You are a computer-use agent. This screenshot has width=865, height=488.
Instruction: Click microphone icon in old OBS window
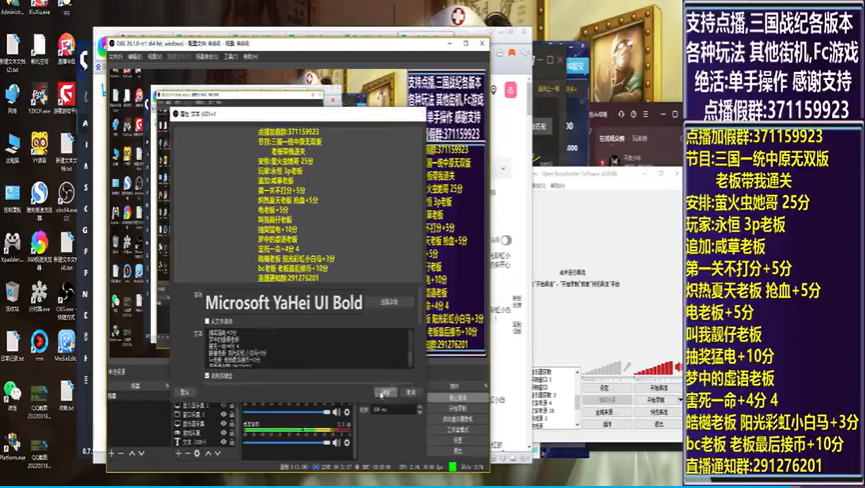(x=627, y=367)
